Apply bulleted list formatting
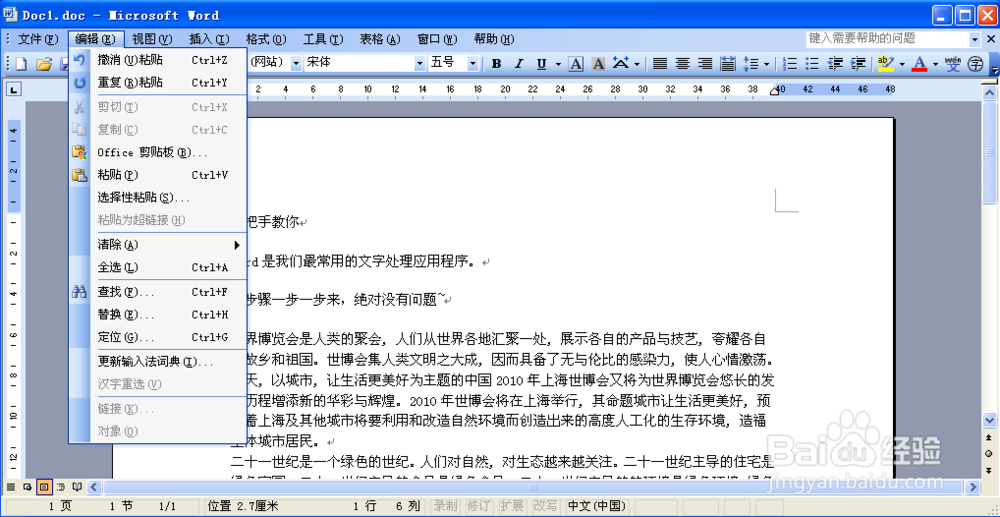This screenshot has height=517, width=1000. coord(812,64)
